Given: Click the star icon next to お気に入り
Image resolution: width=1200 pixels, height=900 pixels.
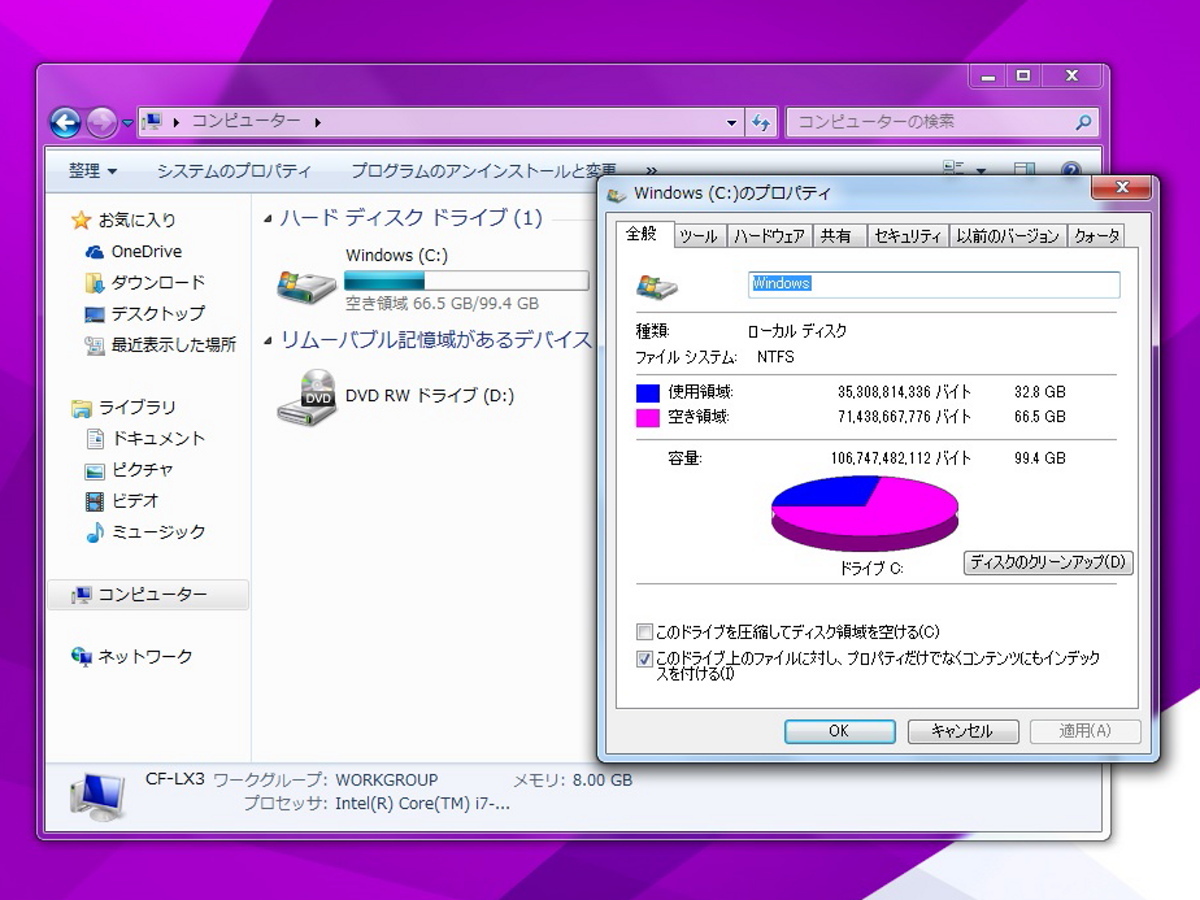Looking at the screenshot, I should (81, 220).
